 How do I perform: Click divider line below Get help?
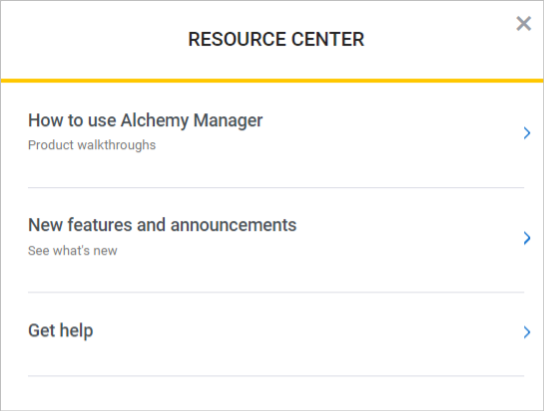click(276, 375)
